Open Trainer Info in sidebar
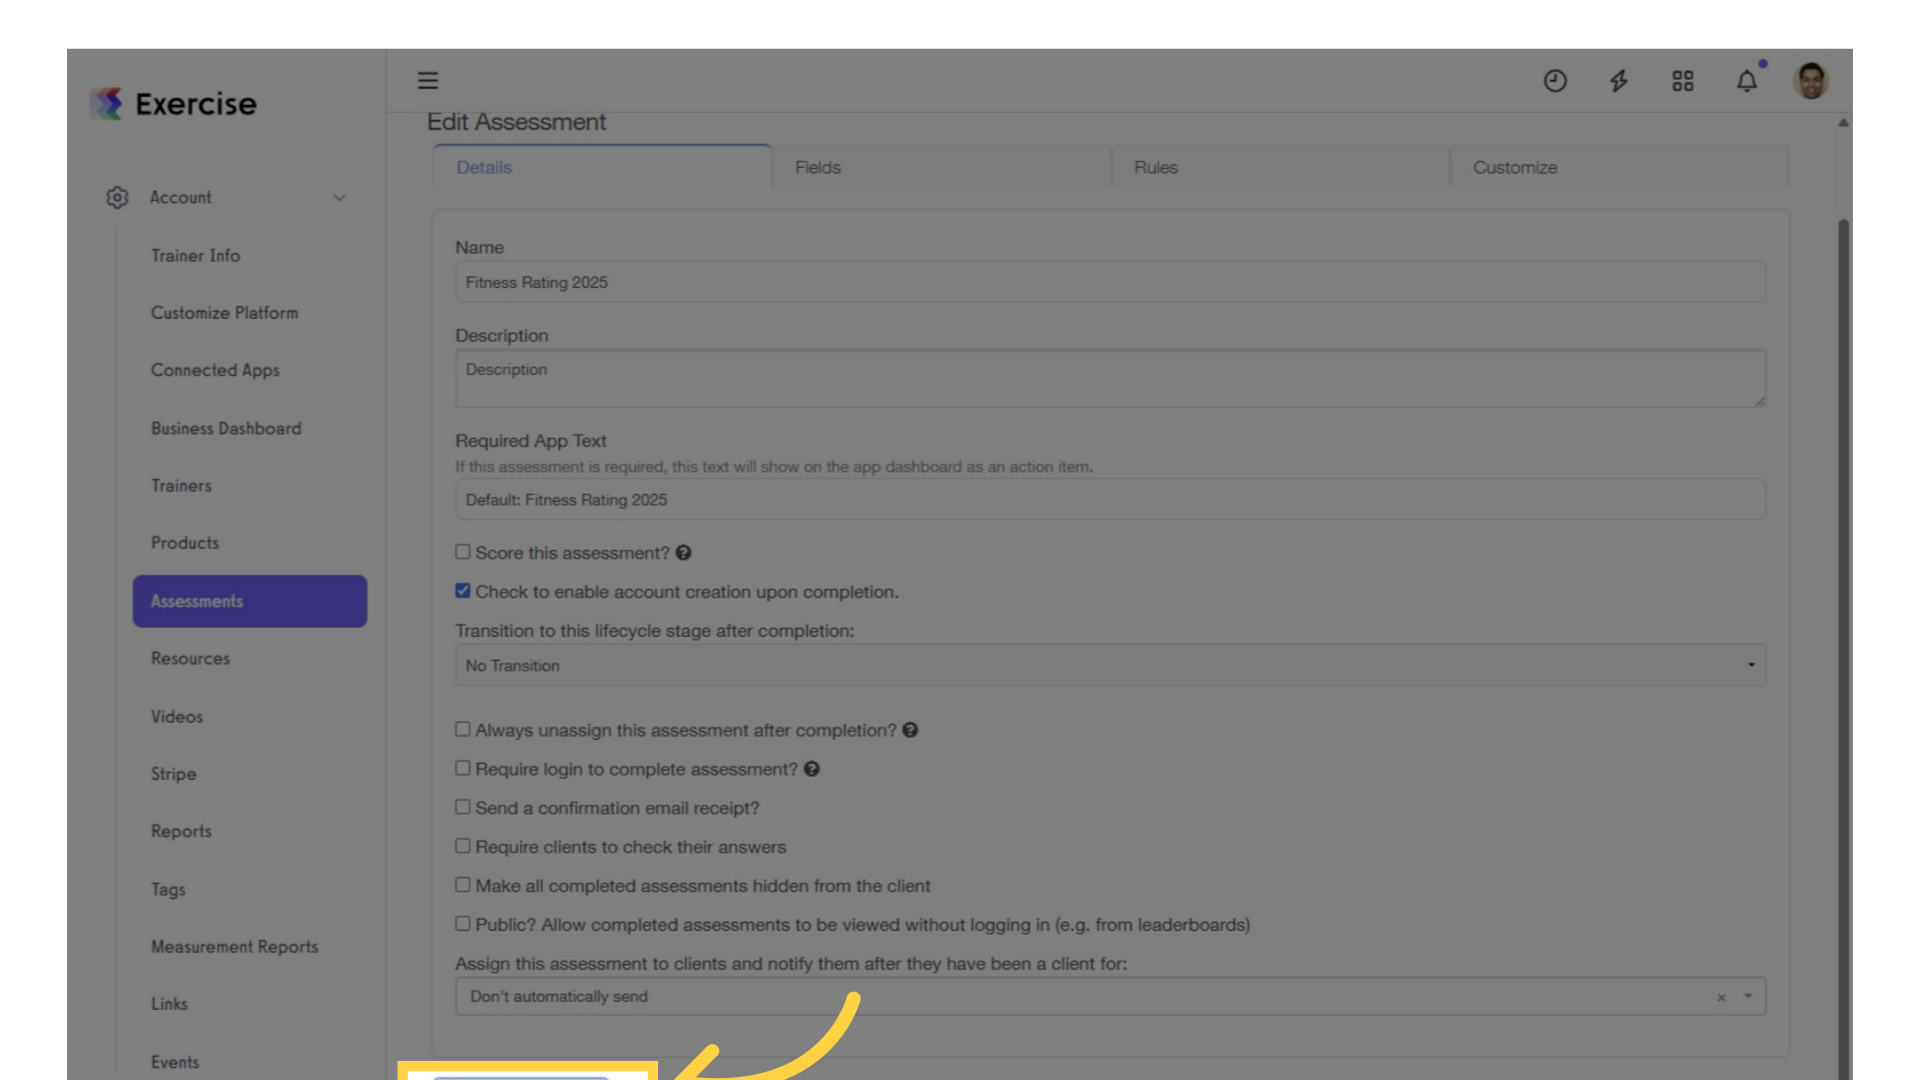The width and height of the screenshot is (1920, 1080). pos(196,256)
